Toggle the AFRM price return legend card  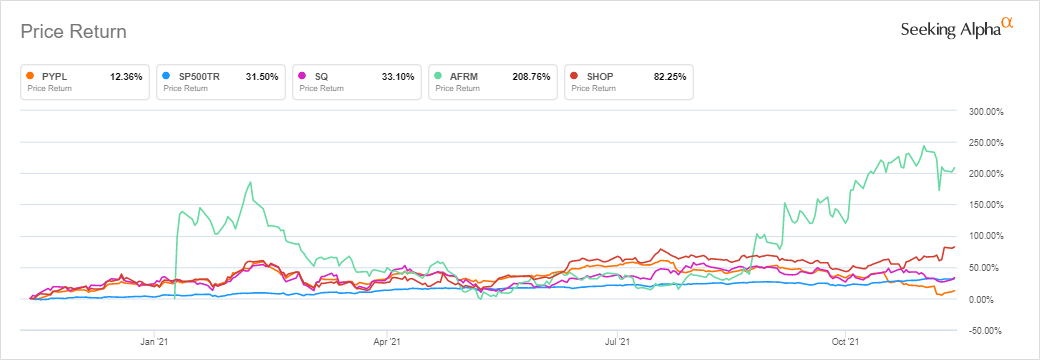[493, 82]
